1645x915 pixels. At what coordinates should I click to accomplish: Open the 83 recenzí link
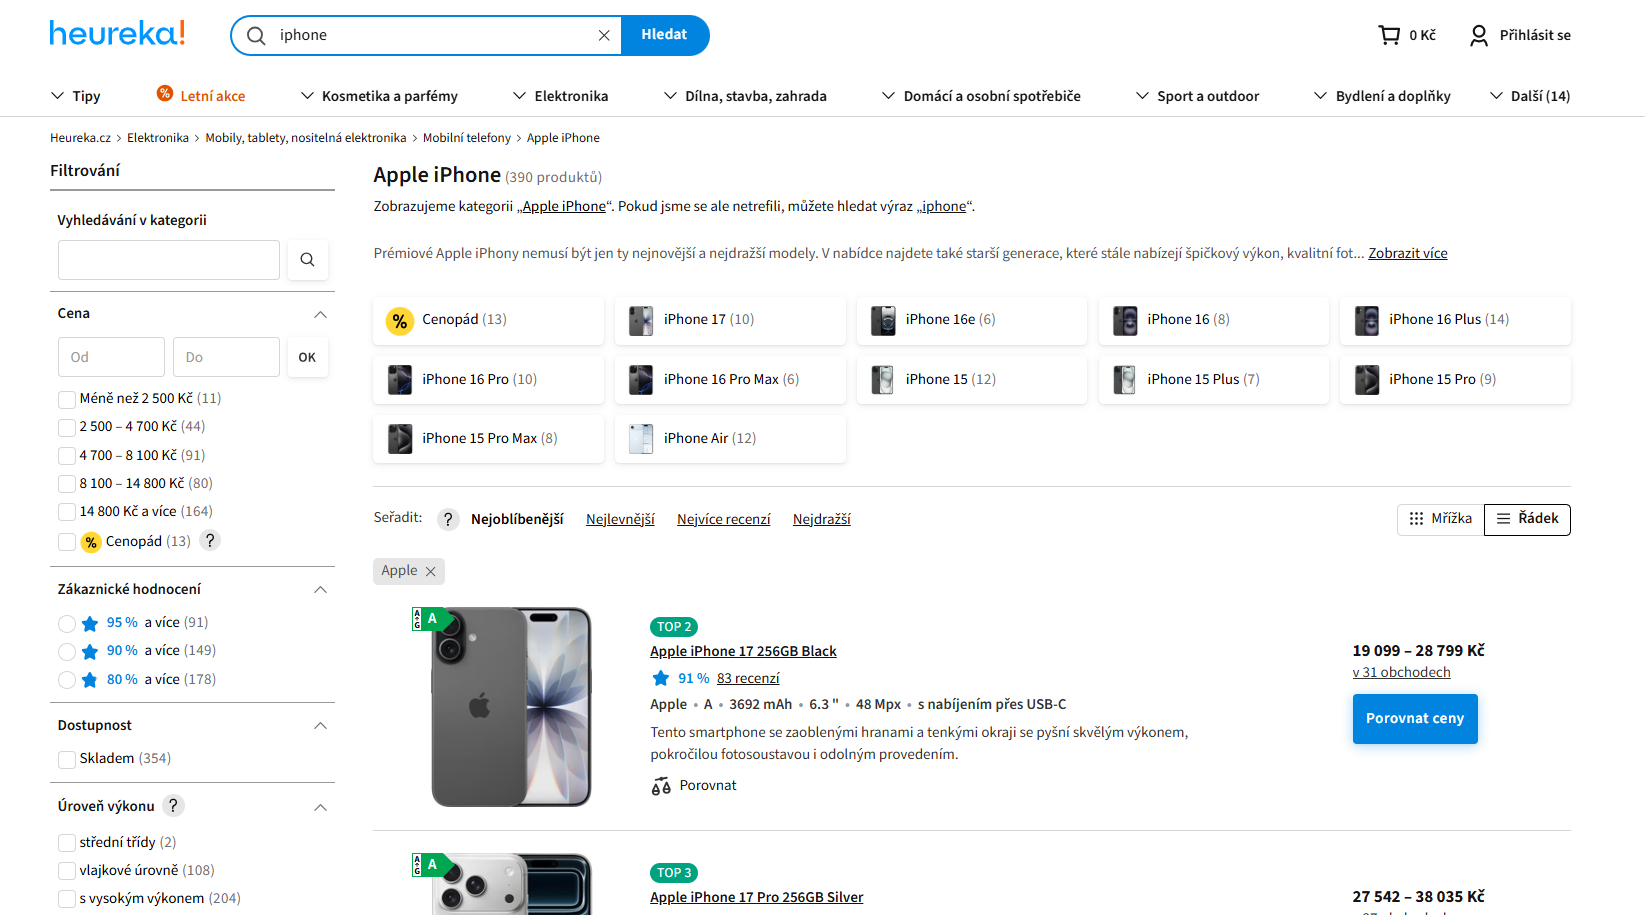click(x=748, y=678)
